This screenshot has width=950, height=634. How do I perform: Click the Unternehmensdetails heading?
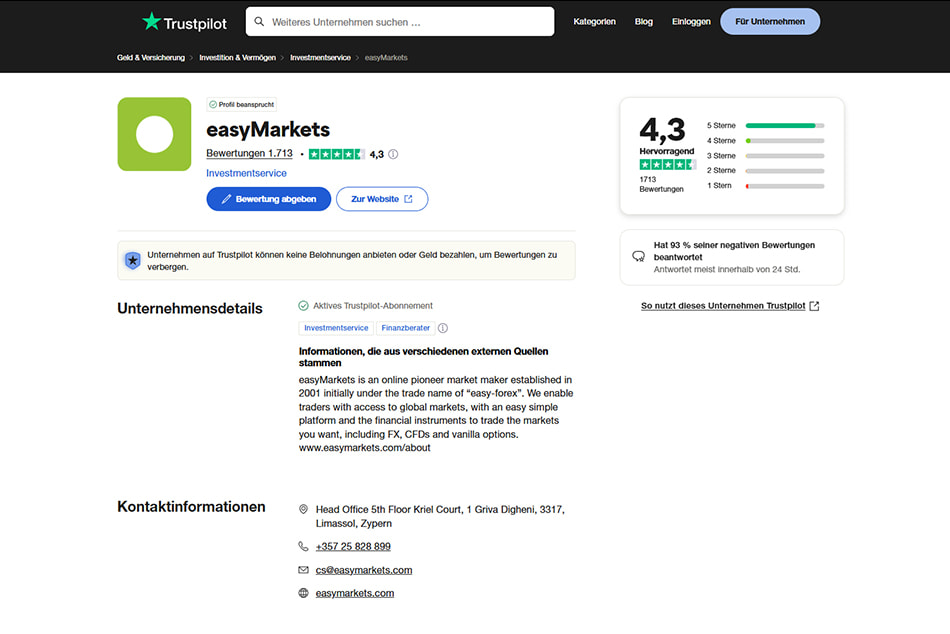(190, 309)
